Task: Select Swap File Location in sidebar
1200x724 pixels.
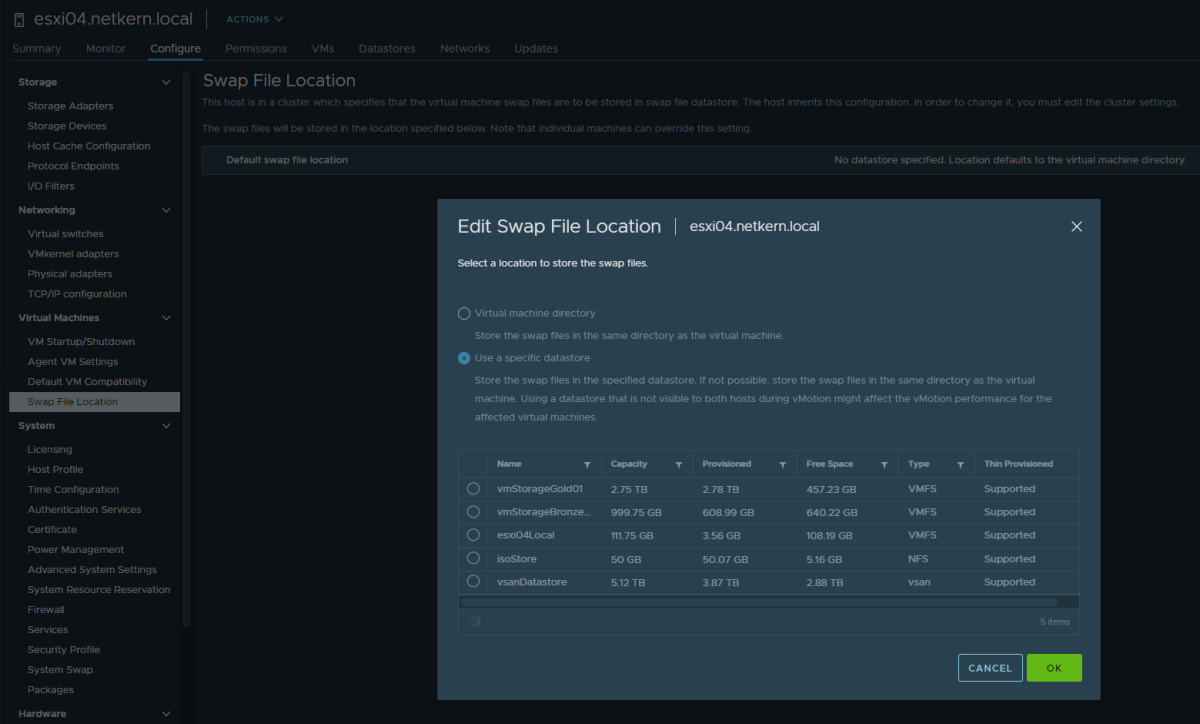Action: (95, 402)
